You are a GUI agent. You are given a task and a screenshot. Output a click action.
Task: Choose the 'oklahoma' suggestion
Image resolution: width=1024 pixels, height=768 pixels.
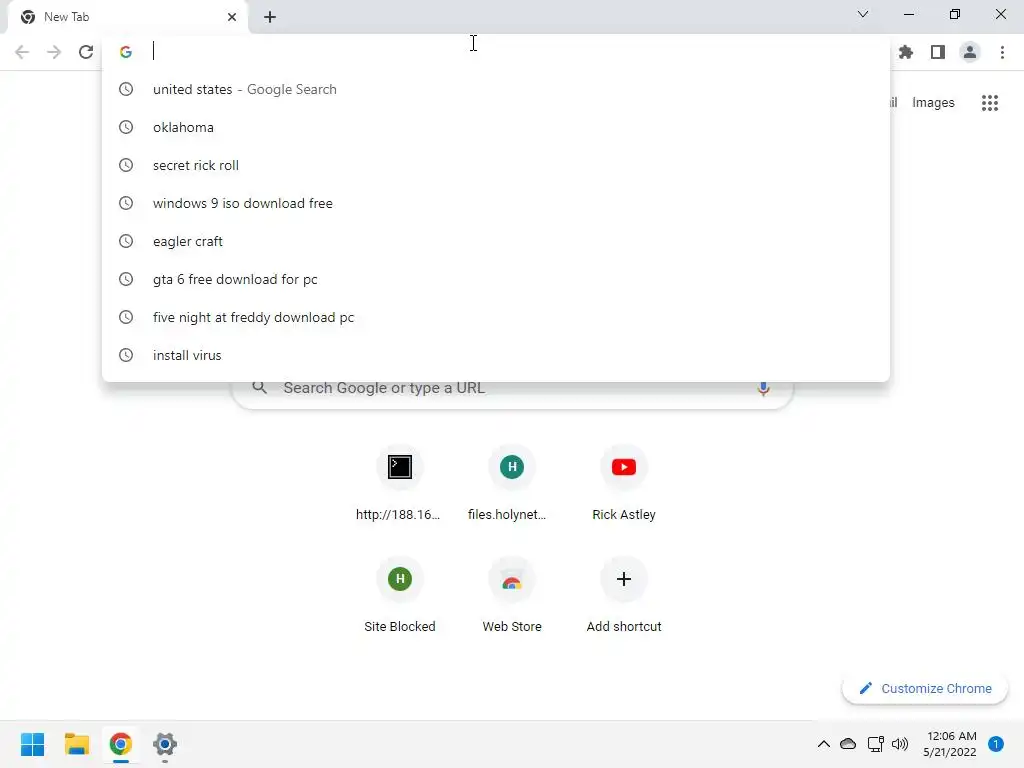496,127
